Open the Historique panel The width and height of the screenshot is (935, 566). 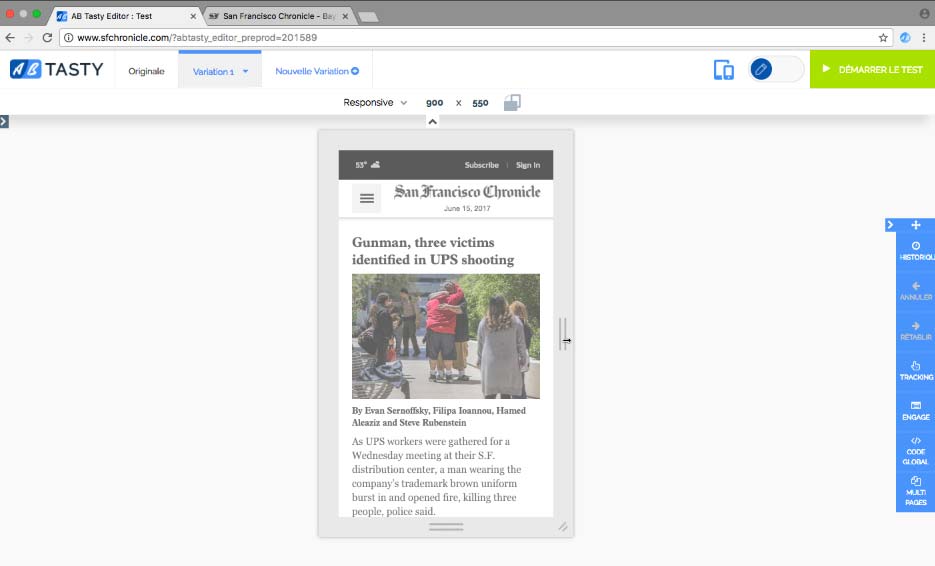tap(916, 251)
